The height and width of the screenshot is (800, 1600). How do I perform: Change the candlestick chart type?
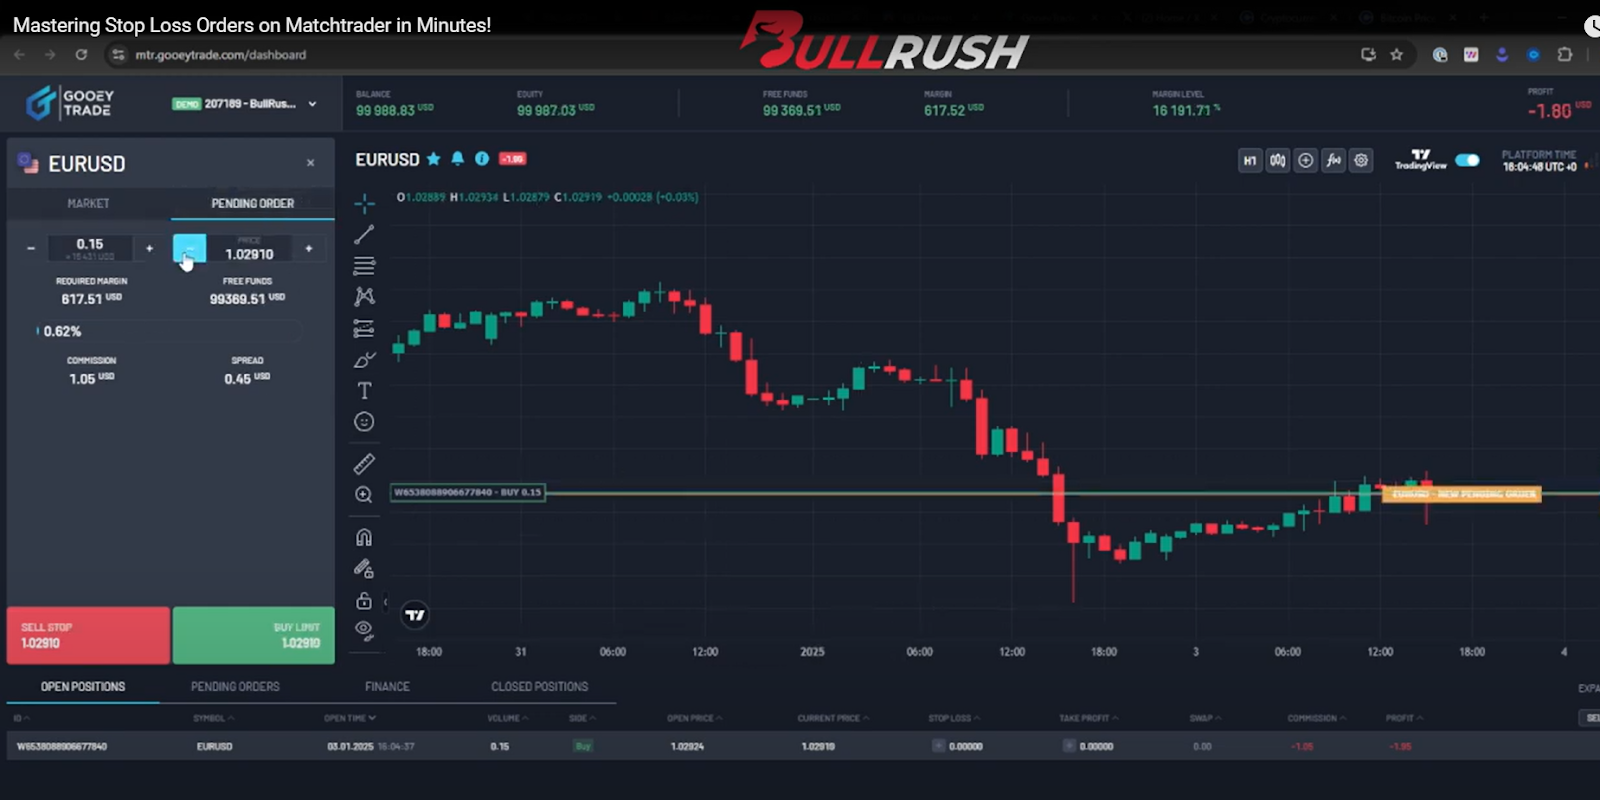pos(1278,160)
